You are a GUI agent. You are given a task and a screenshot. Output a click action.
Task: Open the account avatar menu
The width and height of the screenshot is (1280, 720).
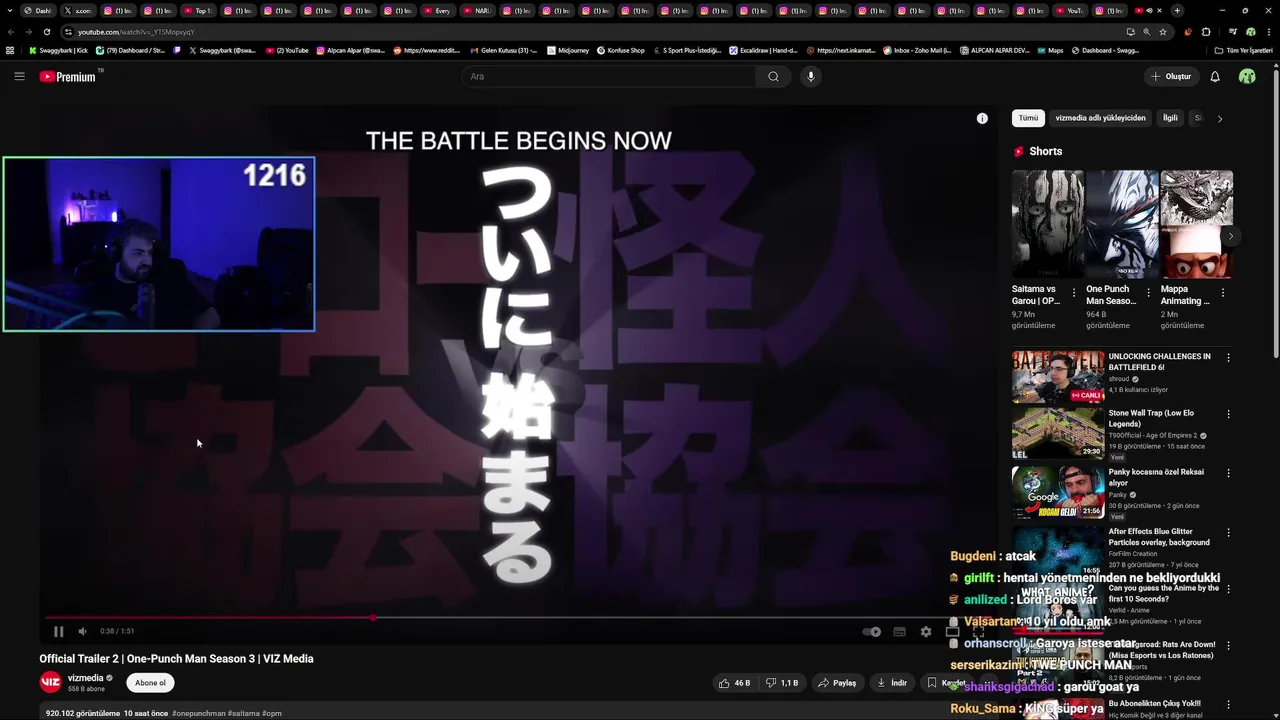coord(1247,76)
